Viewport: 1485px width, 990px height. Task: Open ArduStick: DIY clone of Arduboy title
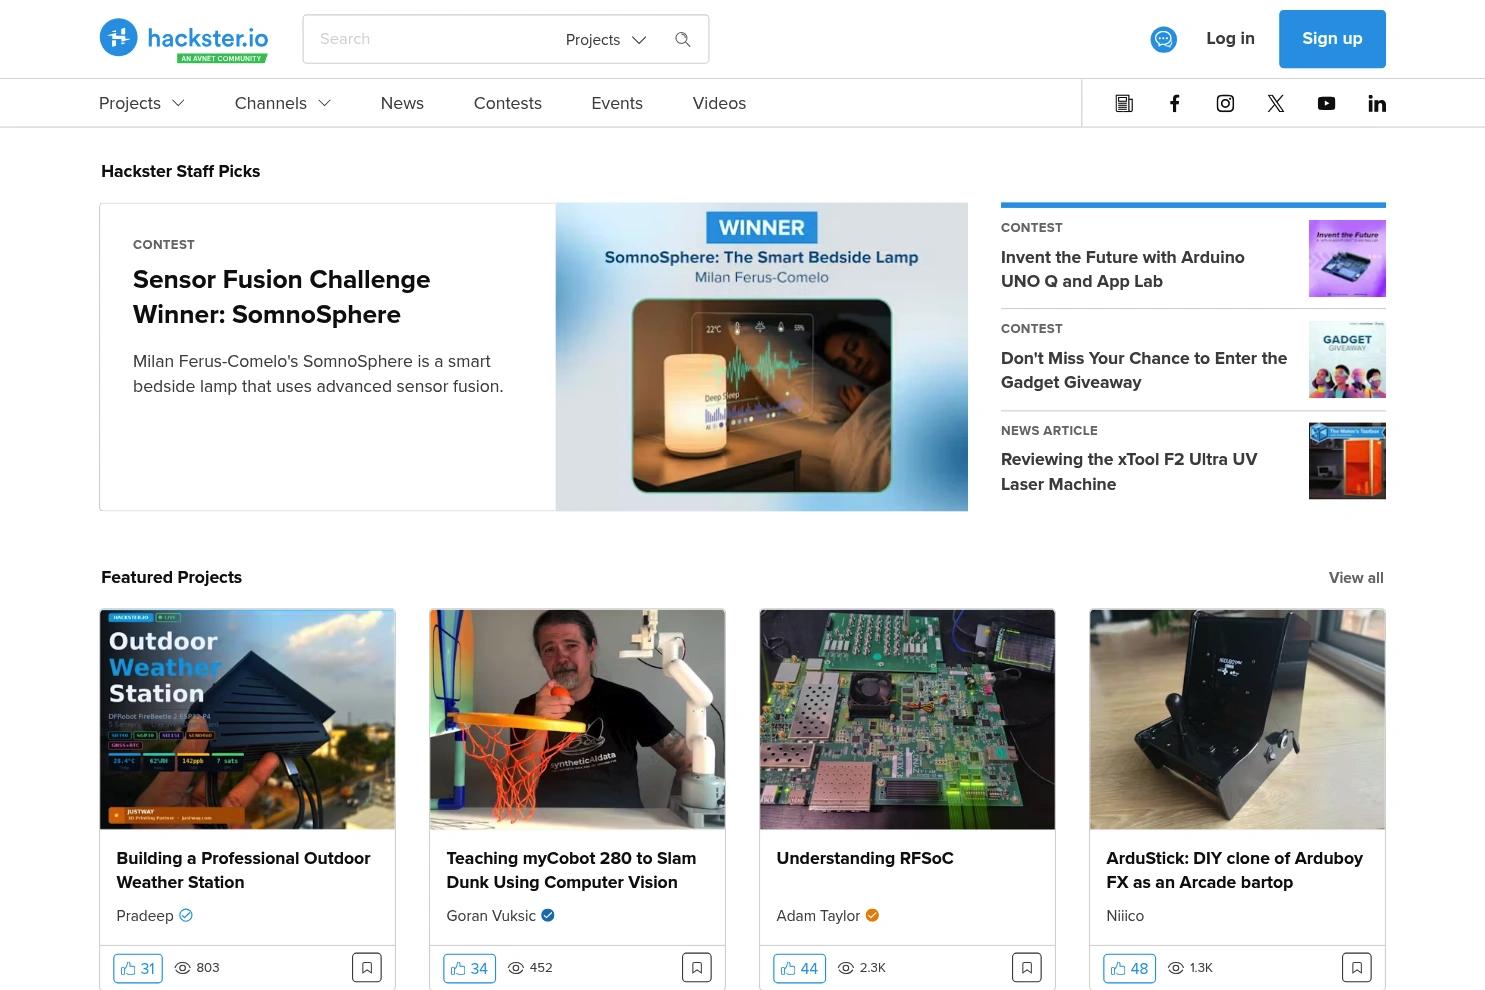point(1234,870)
